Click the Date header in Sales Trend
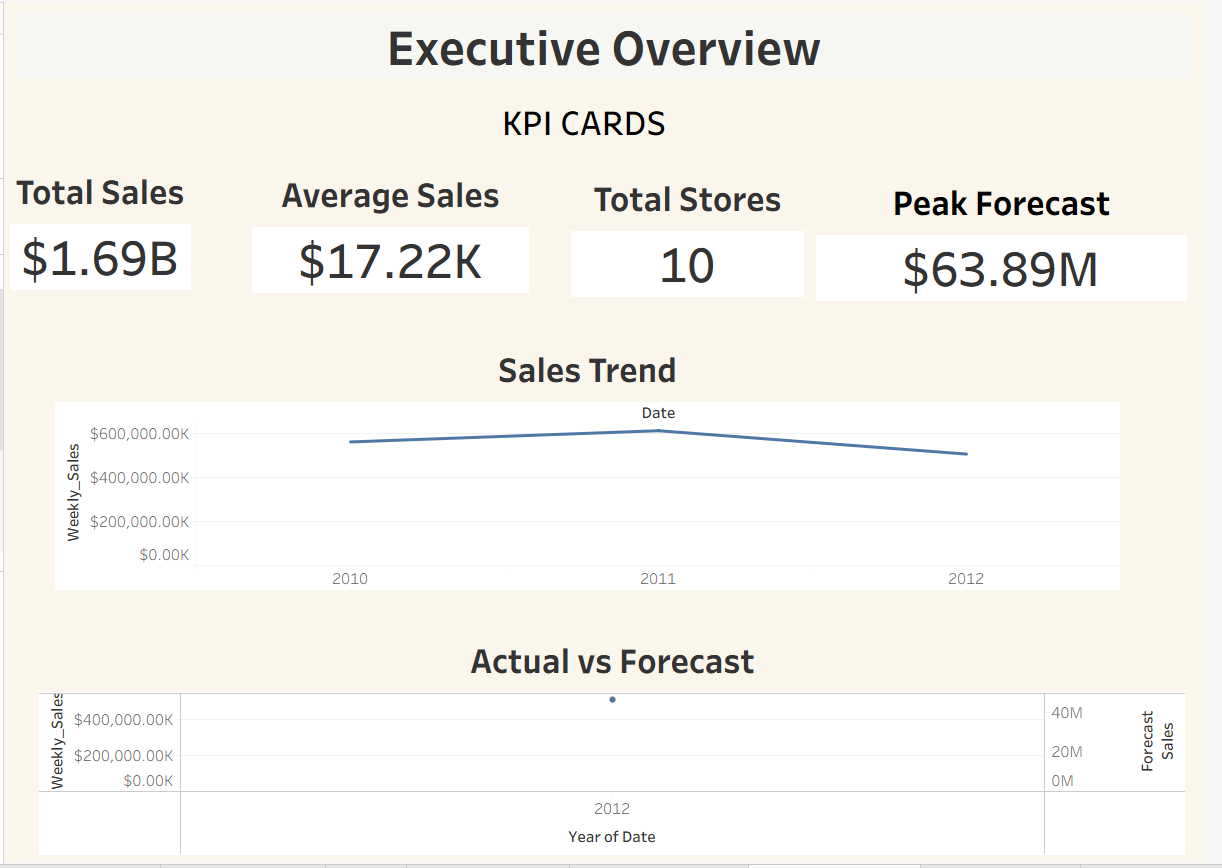The width and height of the screenshot is (1222, 868). coord(658,413)
